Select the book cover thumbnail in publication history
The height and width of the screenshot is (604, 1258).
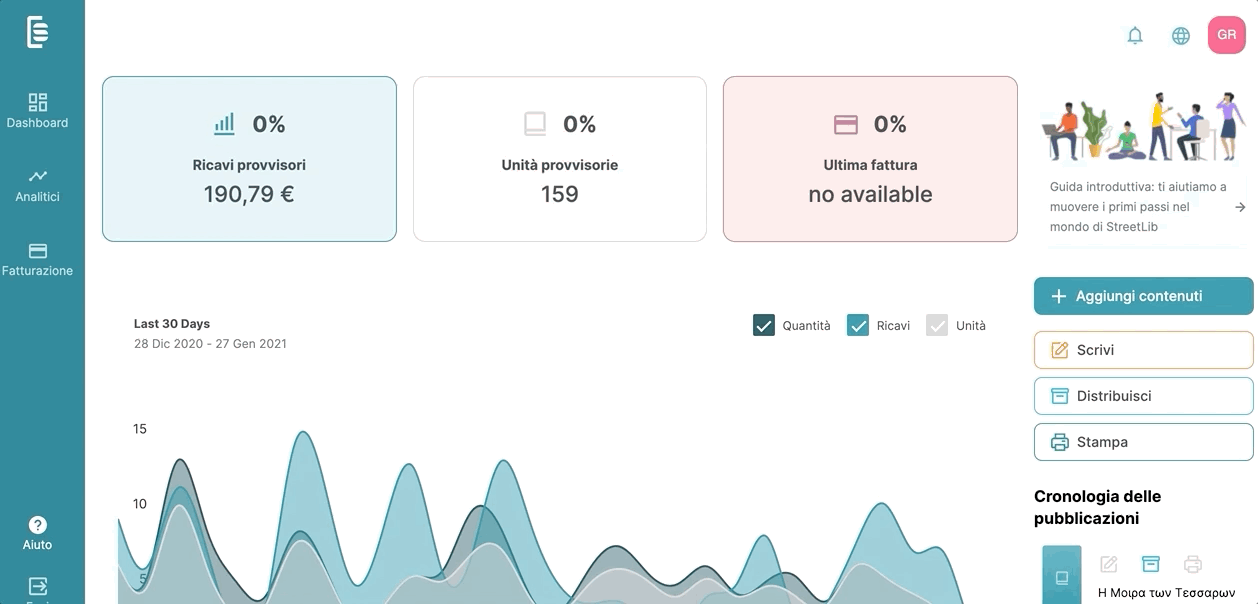1062,575
